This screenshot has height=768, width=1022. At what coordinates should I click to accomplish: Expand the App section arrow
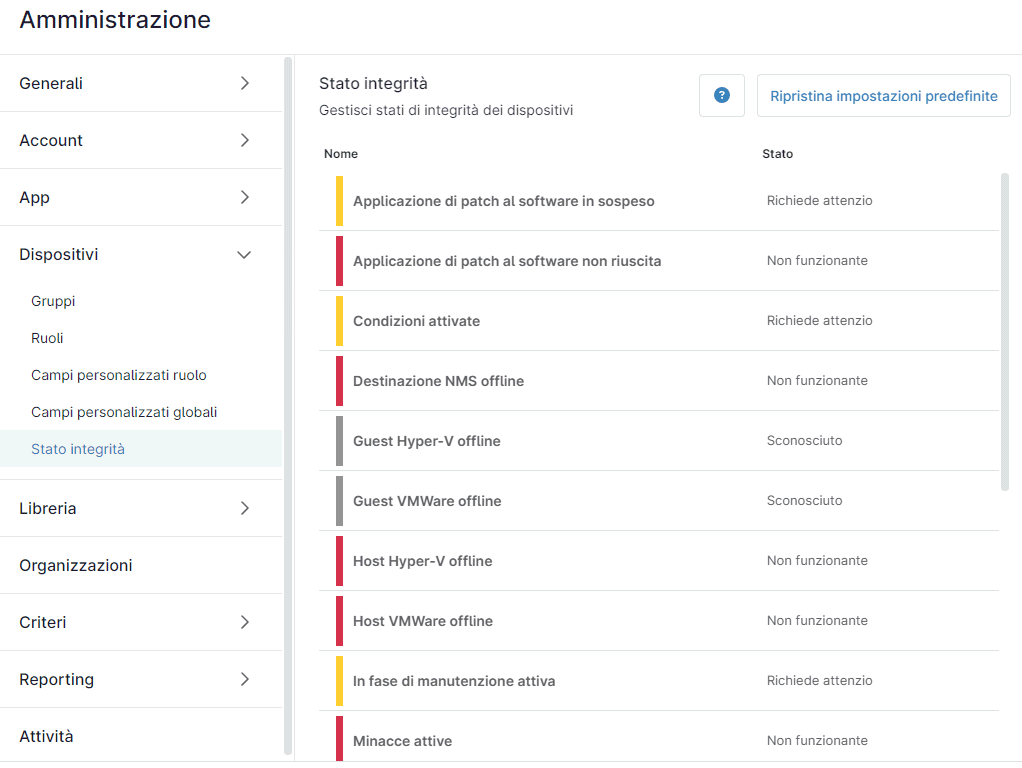pos(245,197)
